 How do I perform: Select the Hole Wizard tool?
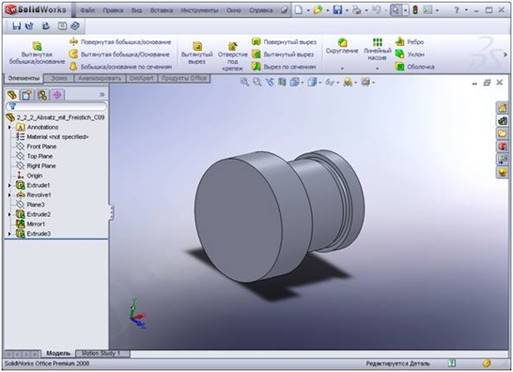point(232,56)
